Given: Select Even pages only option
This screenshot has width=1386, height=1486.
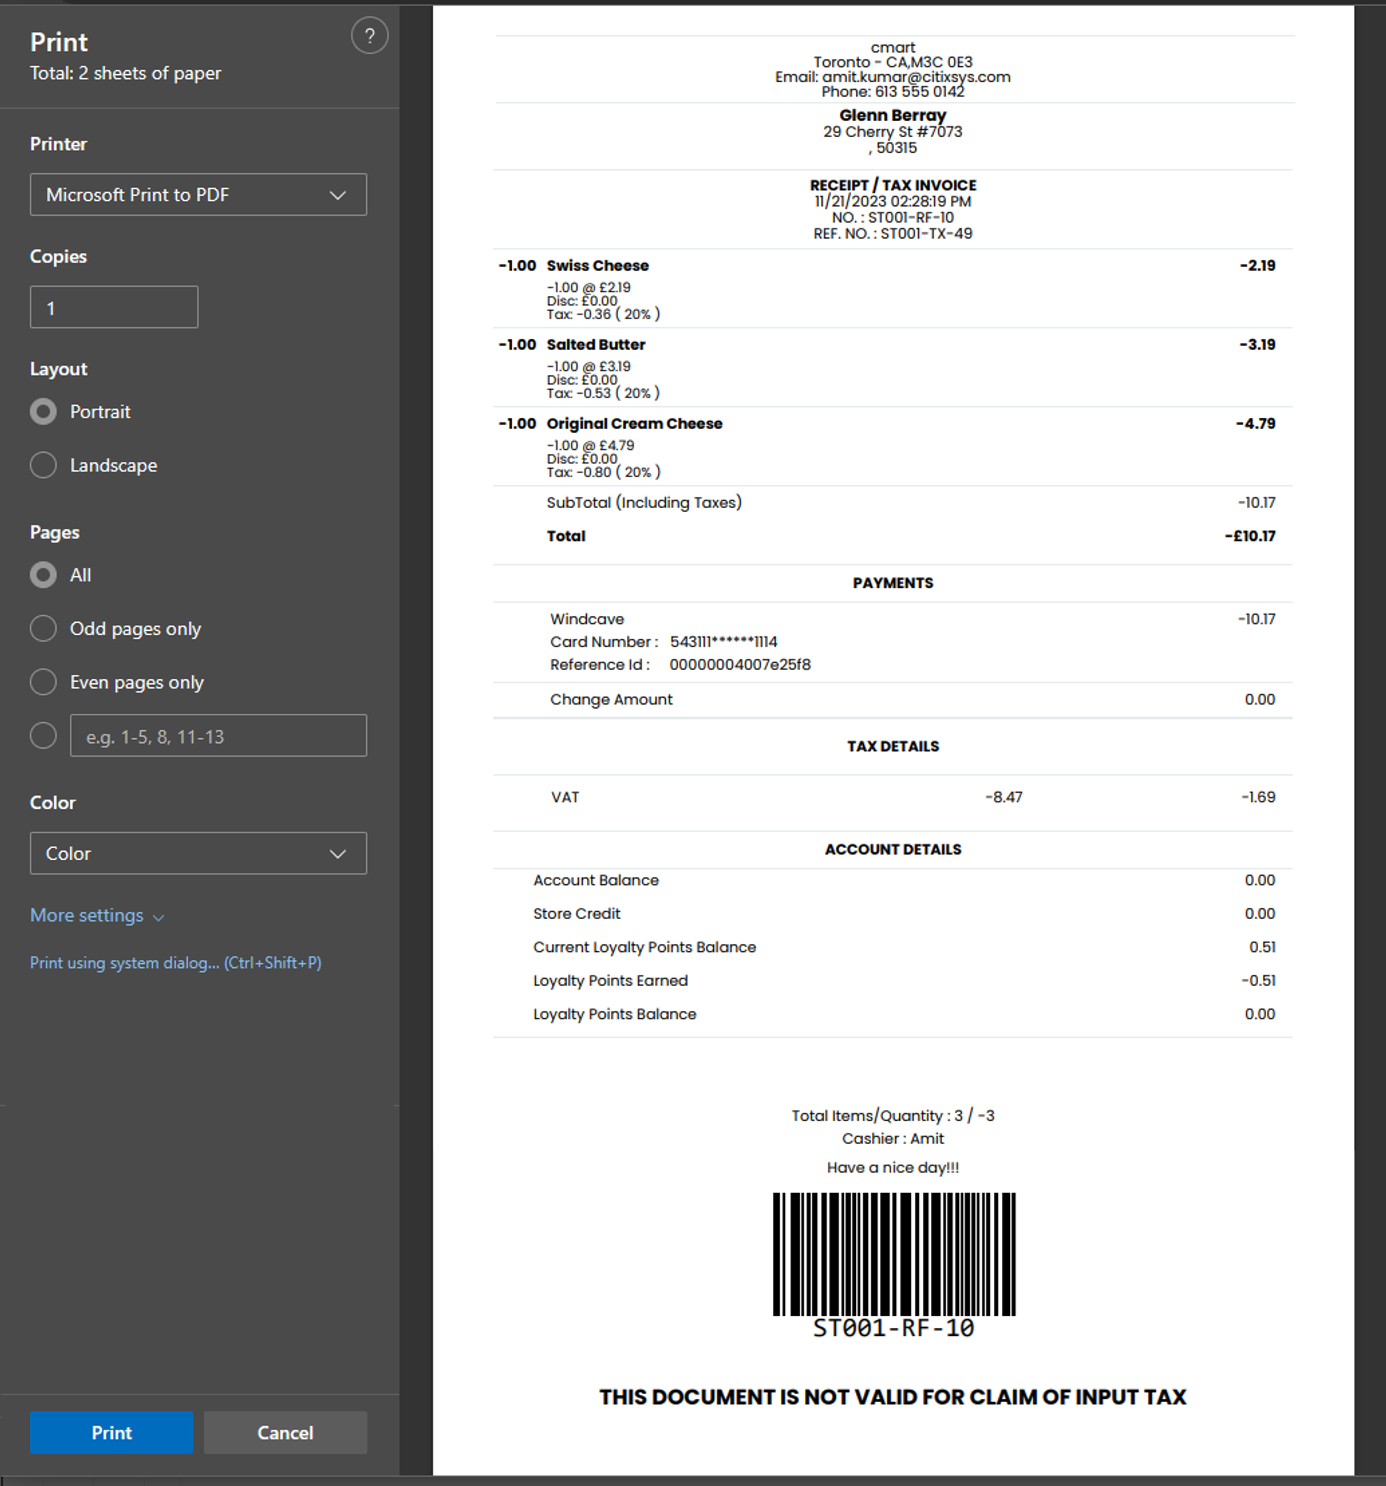Looking at the screenshot, I should point(44,682).
